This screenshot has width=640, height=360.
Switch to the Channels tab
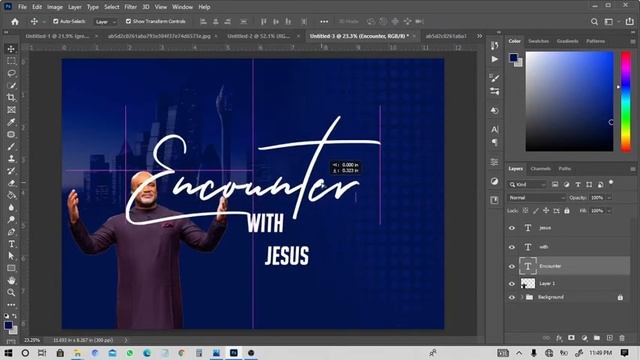pyautogui.click(x=540, y=169)
